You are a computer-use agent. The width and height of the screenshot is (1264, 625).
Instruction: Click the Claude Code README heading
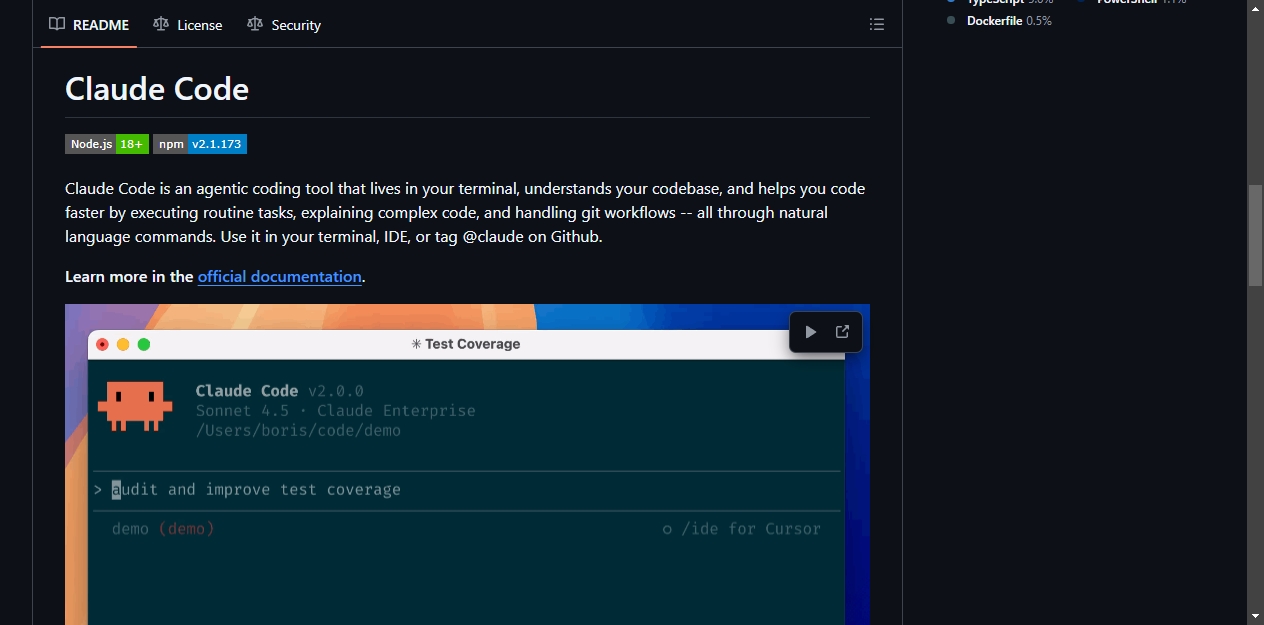(x=157, y=89)
